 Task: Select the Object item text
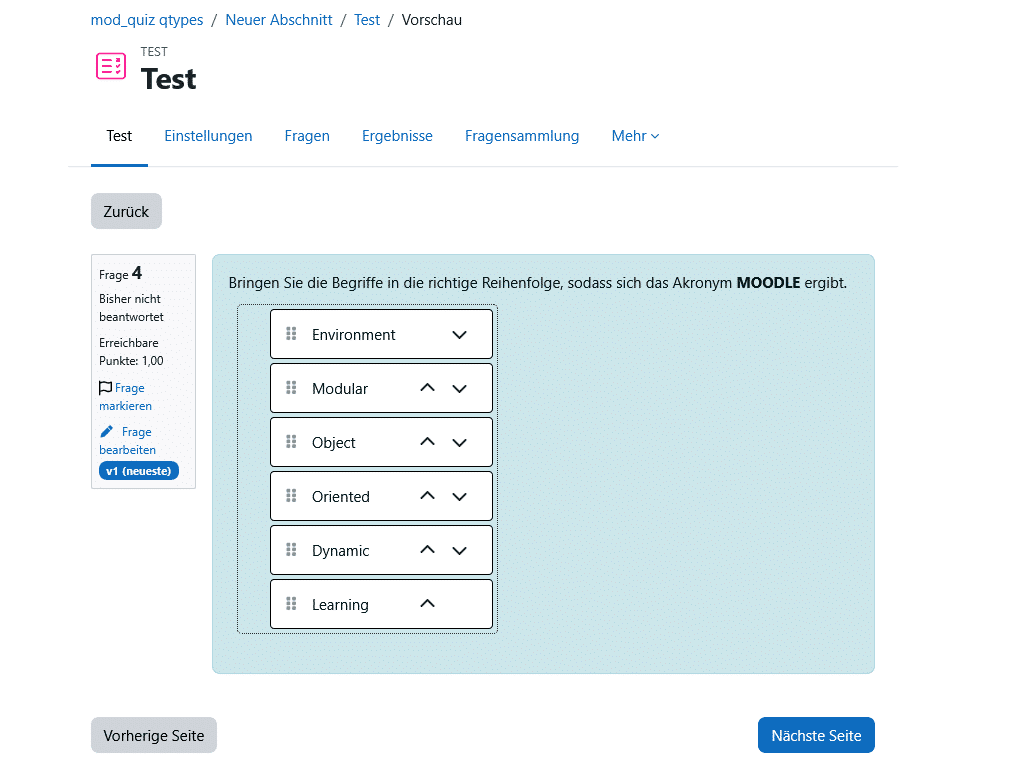(334, 443)
